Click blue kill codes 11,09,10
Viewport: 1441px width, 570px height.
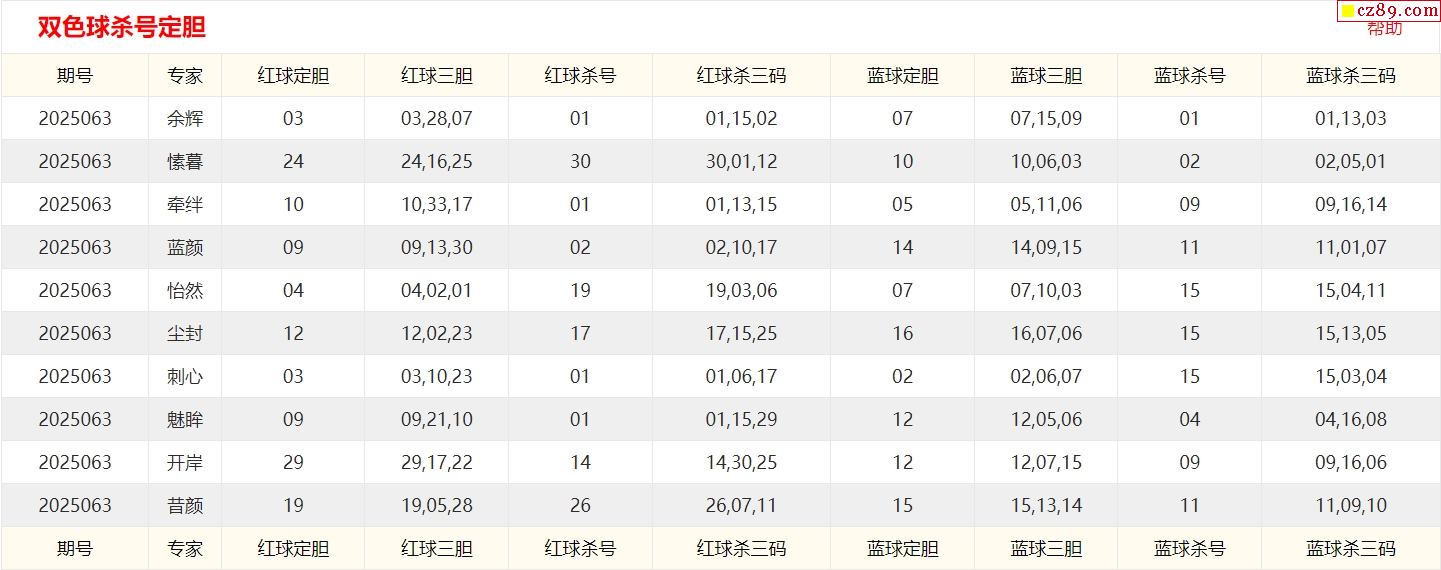[1351, 505]
